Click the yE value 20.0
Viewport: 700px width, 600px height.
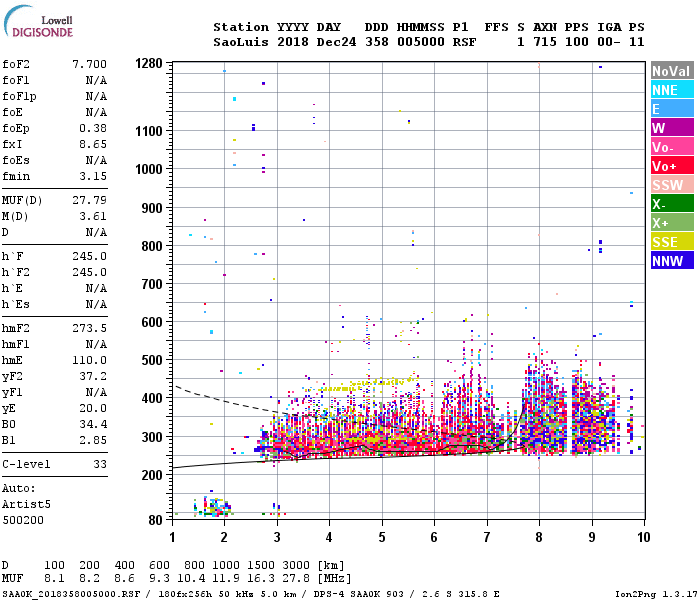(93, 408)
